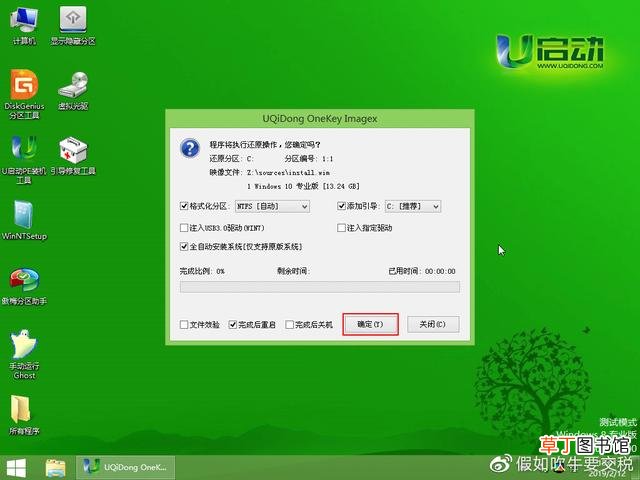Click the Windows 10 专业版 [13.24 GB] text
This screenshot has width=640, height=480.
click(x=303, y=187)
